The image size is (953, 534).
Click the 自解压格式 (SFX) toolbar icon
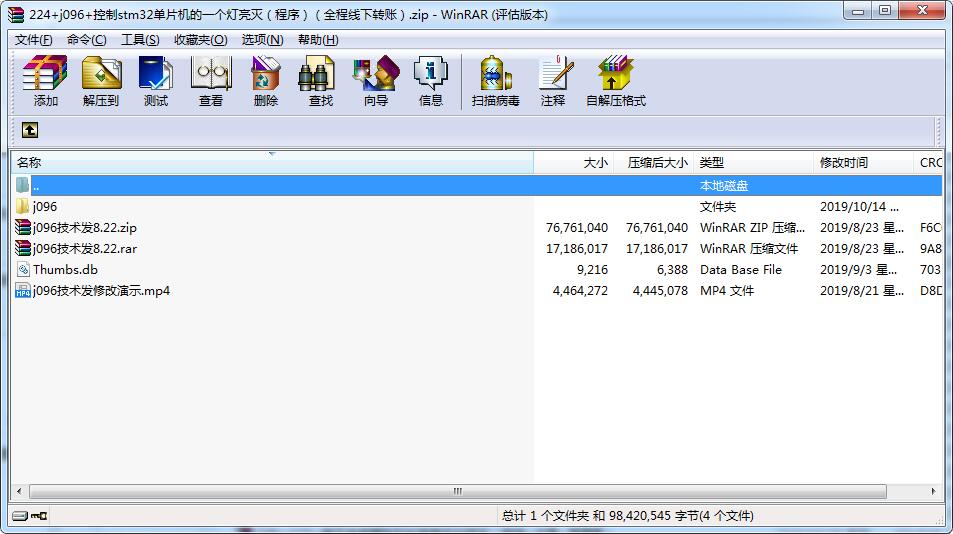pyautogui.click(x=615, y=73)
